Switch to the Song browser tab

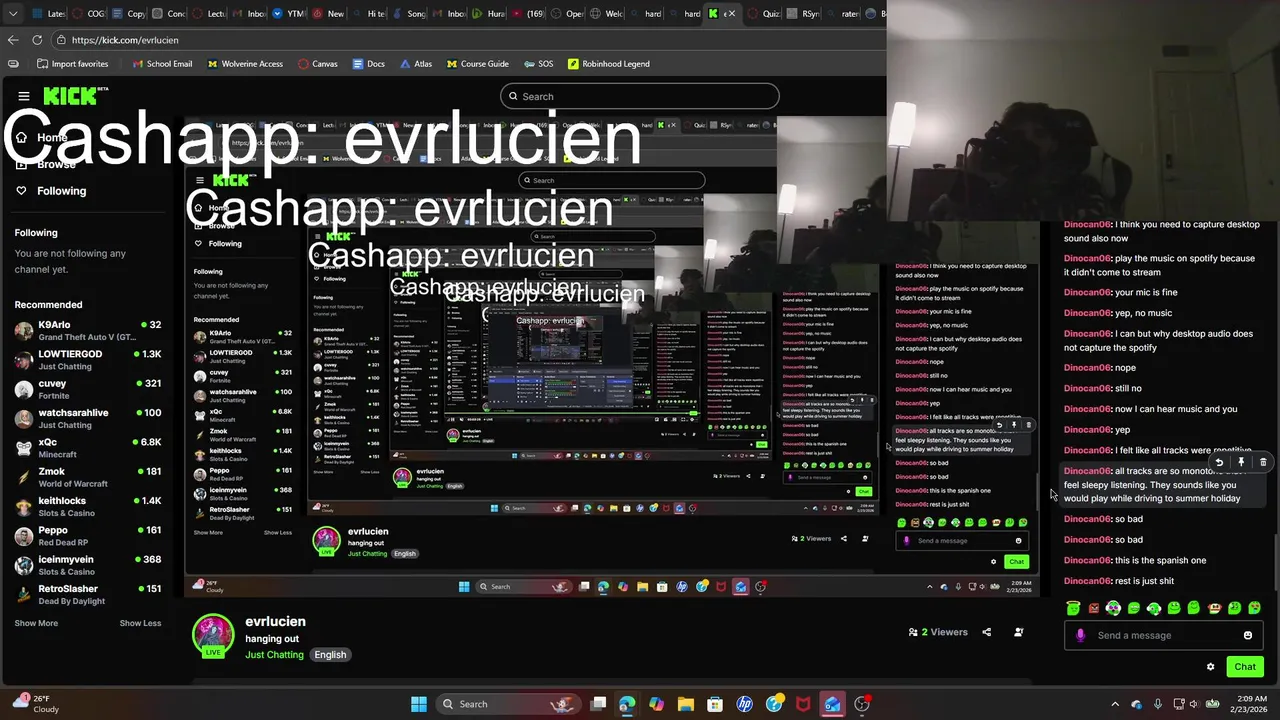click(409, 14)
